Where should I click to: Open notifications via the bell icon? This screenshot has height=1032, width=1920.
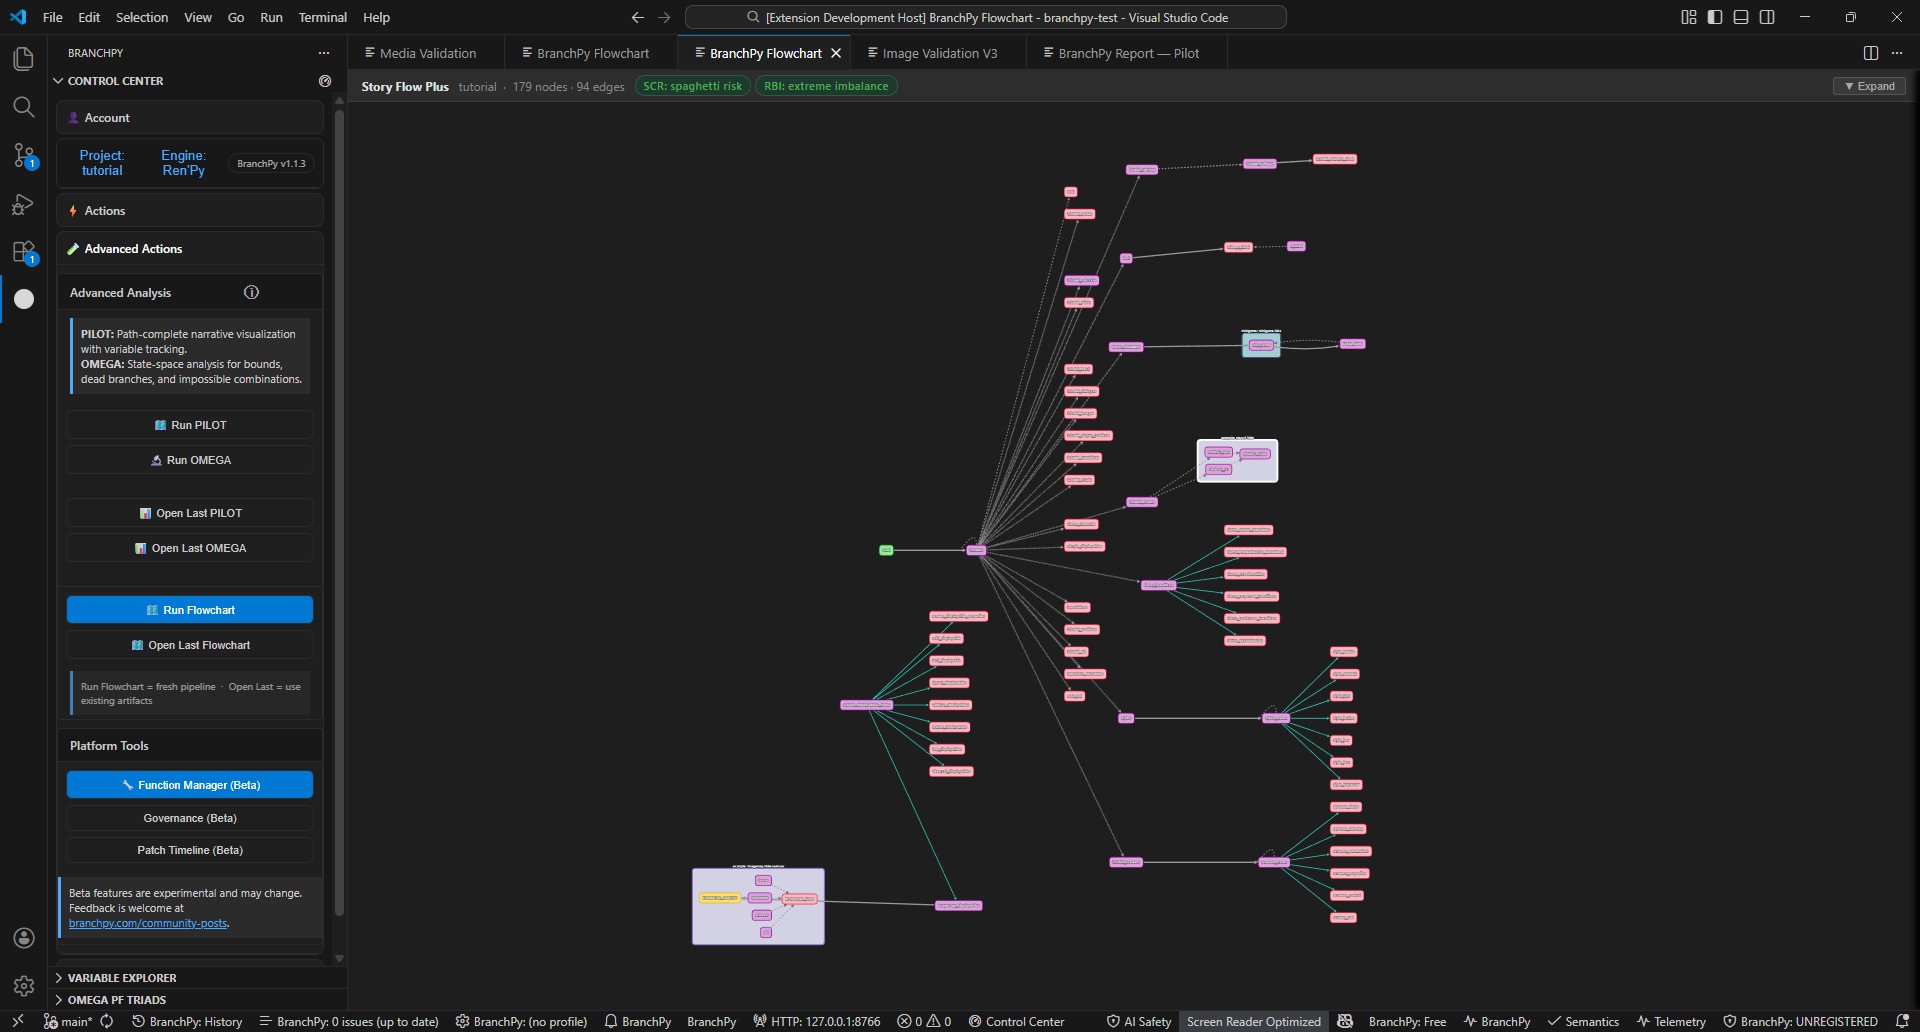(x=1906, y=1021)
